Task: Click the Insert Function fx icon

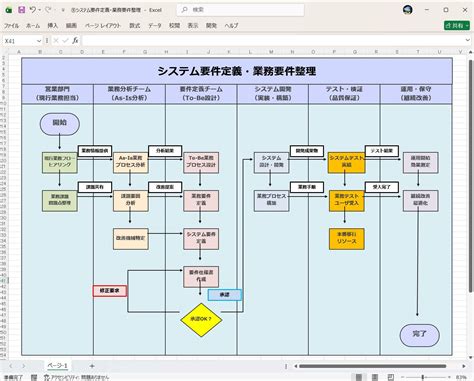Action: [75, 41]
